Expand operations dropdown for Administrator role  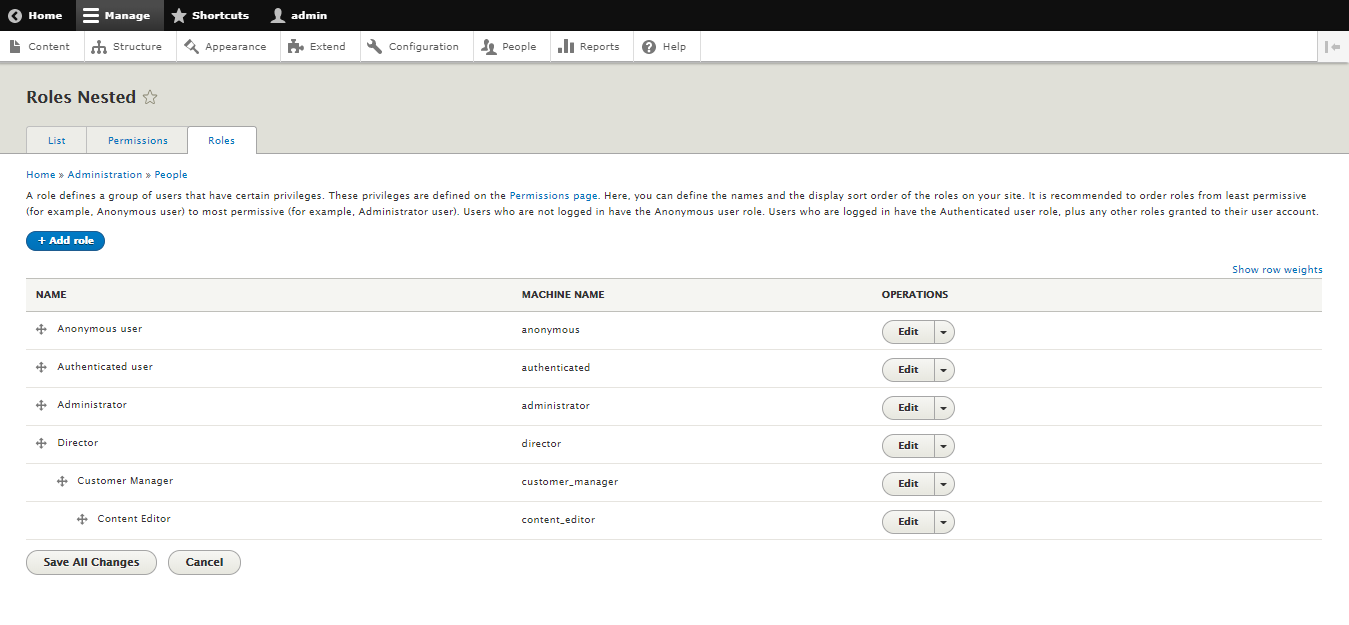943,407
